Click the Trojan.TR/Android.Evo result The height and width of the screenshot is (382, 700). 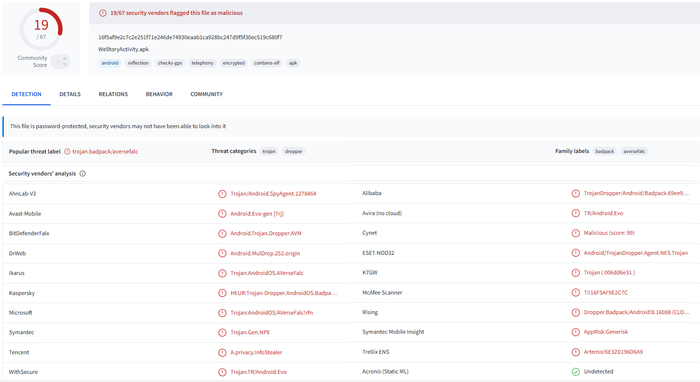pyautogui.click(x=258, y=372)
